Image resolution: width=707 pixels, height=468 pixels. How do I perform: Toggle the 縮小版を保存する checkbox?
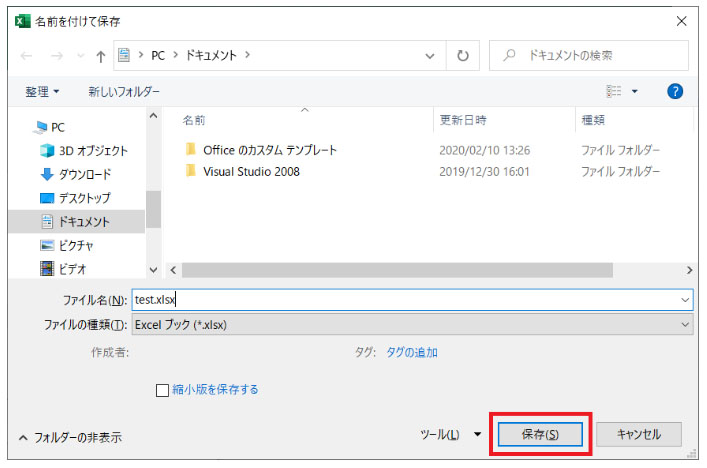[162, 390]
